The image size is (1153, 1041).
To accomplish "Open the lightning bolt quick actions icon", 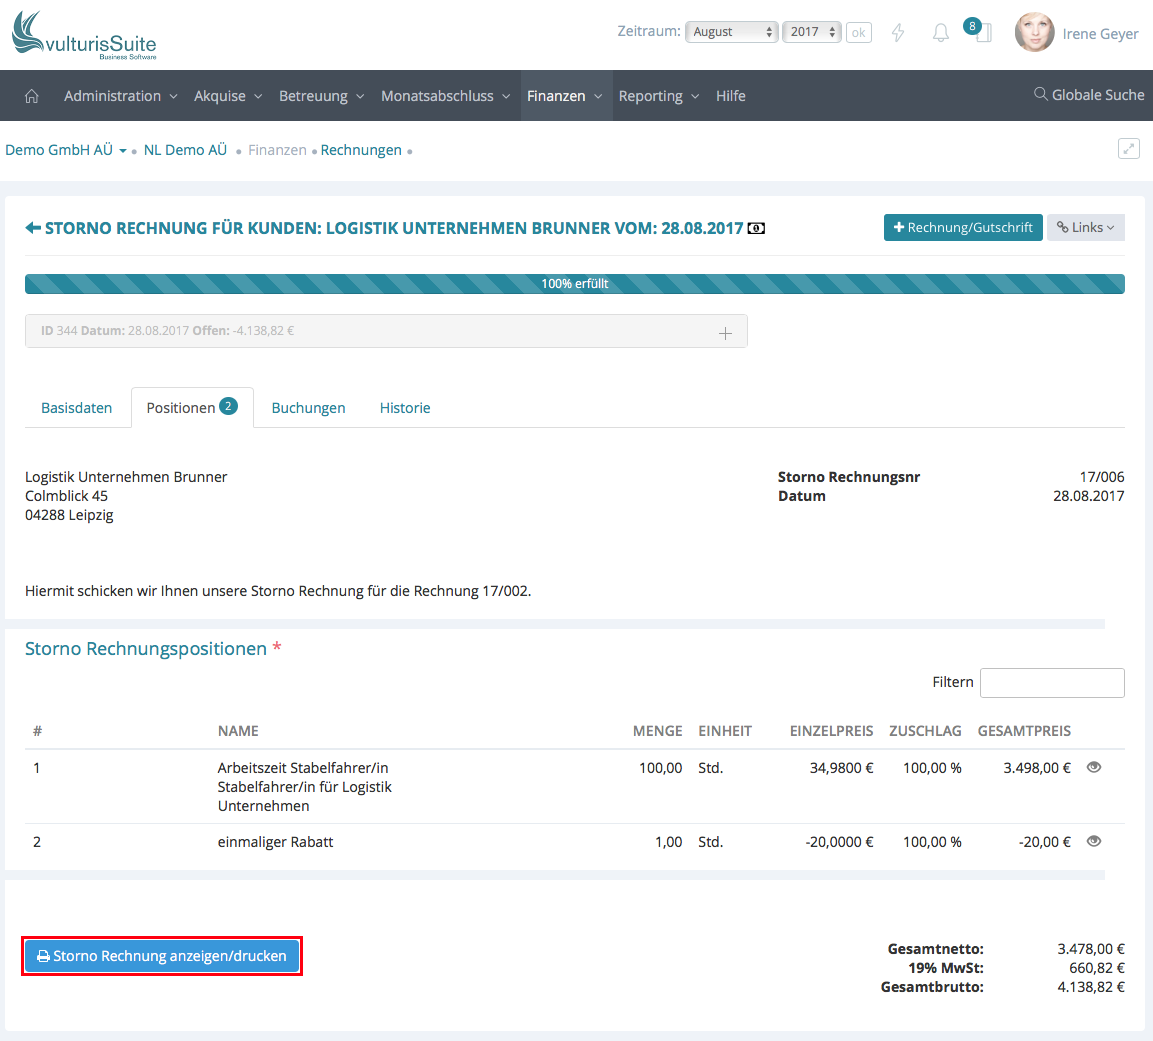I will point(898,33).
